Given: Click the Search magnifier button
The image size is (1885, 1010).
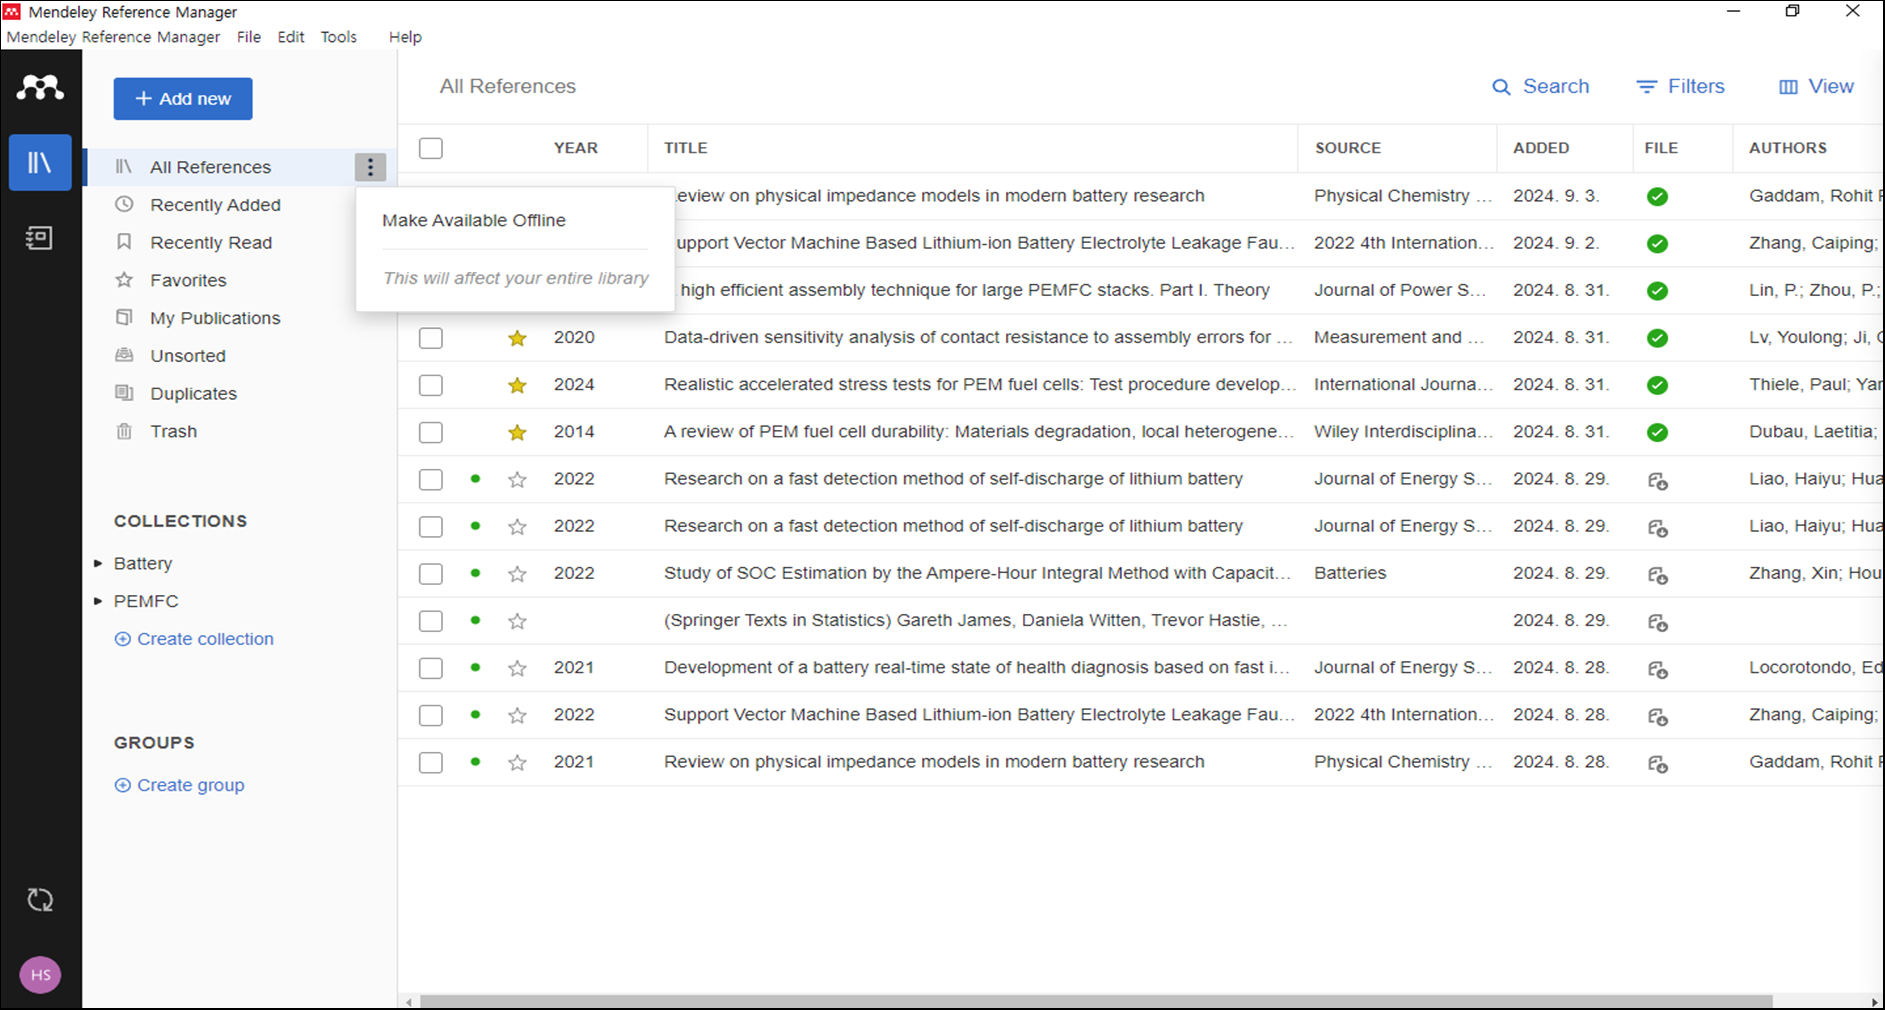Looking at the screenshot, I should point(1540,87).
